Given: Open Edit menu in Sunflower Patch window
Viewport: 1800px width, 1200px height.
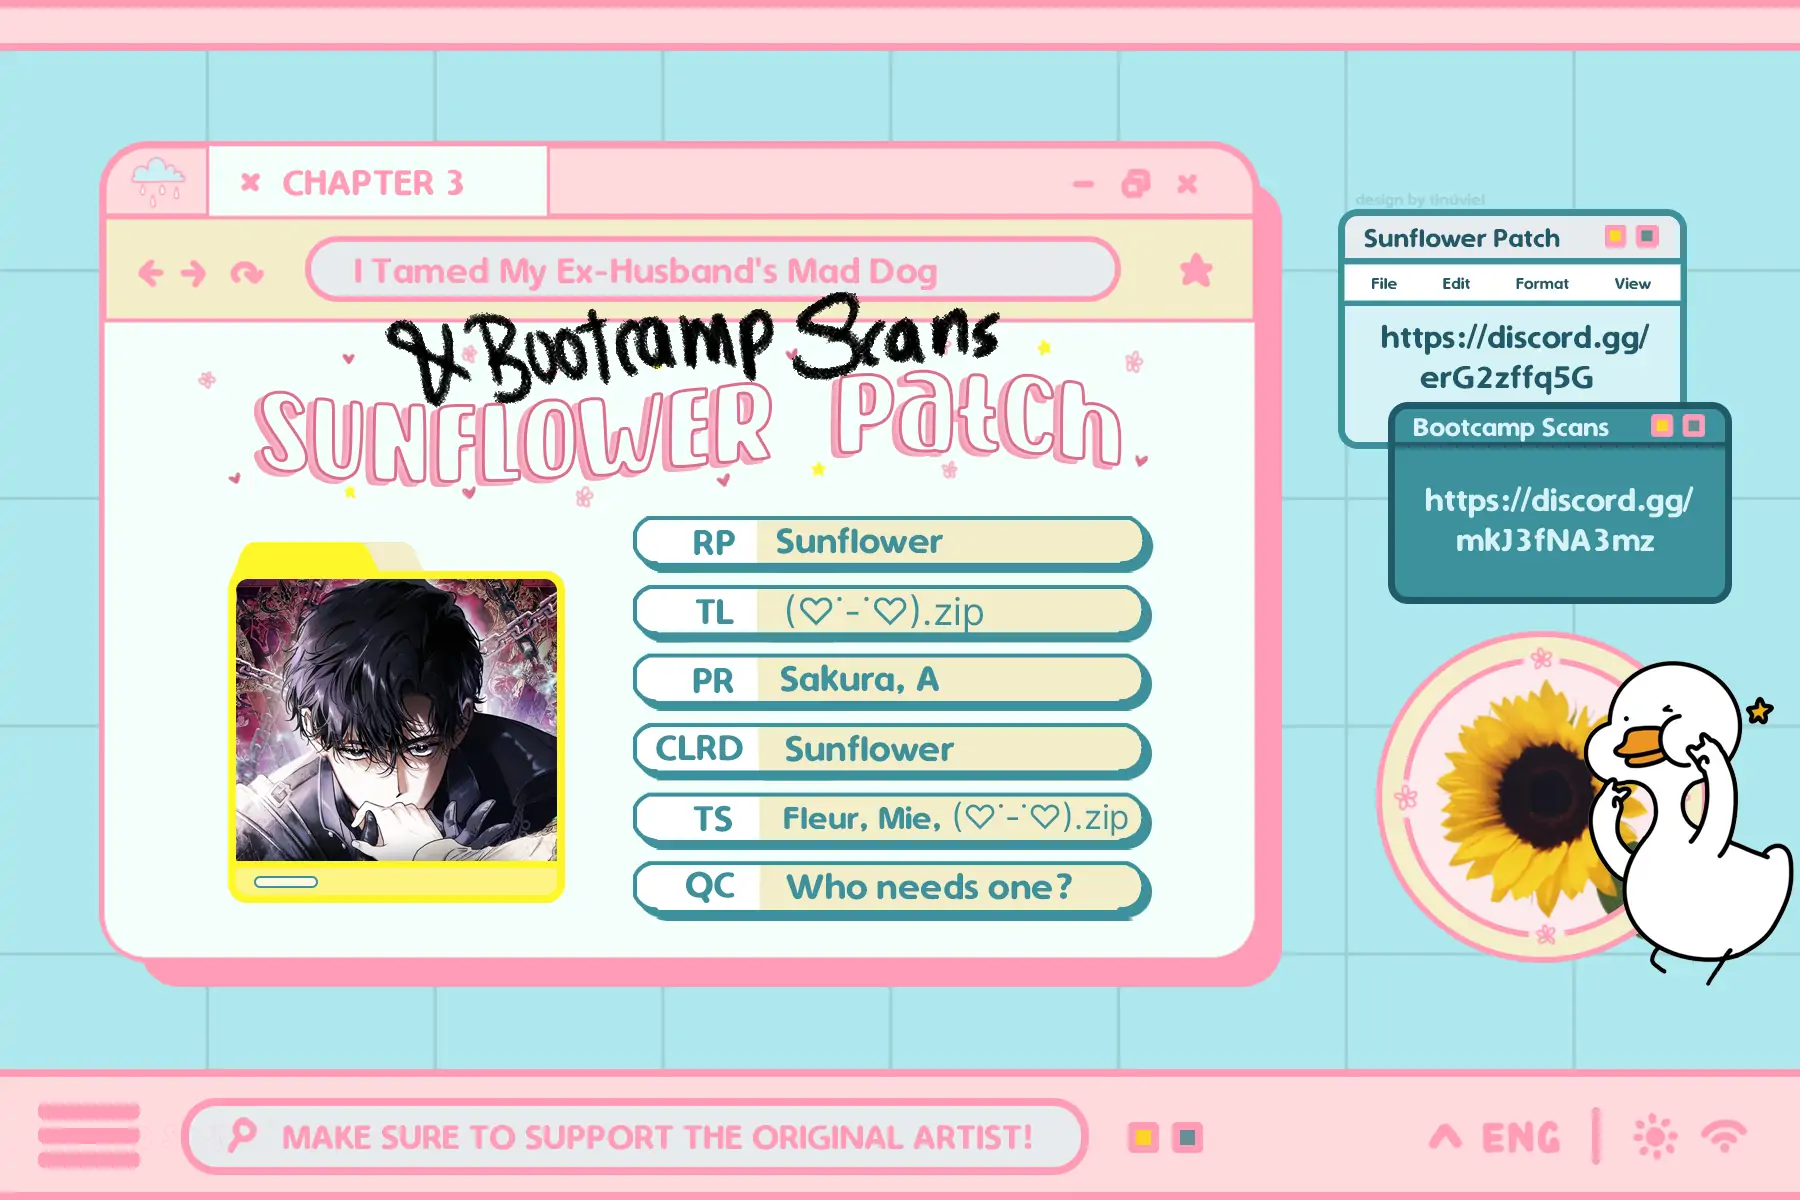Looking at the screenshot, I should coord(1456,284).
